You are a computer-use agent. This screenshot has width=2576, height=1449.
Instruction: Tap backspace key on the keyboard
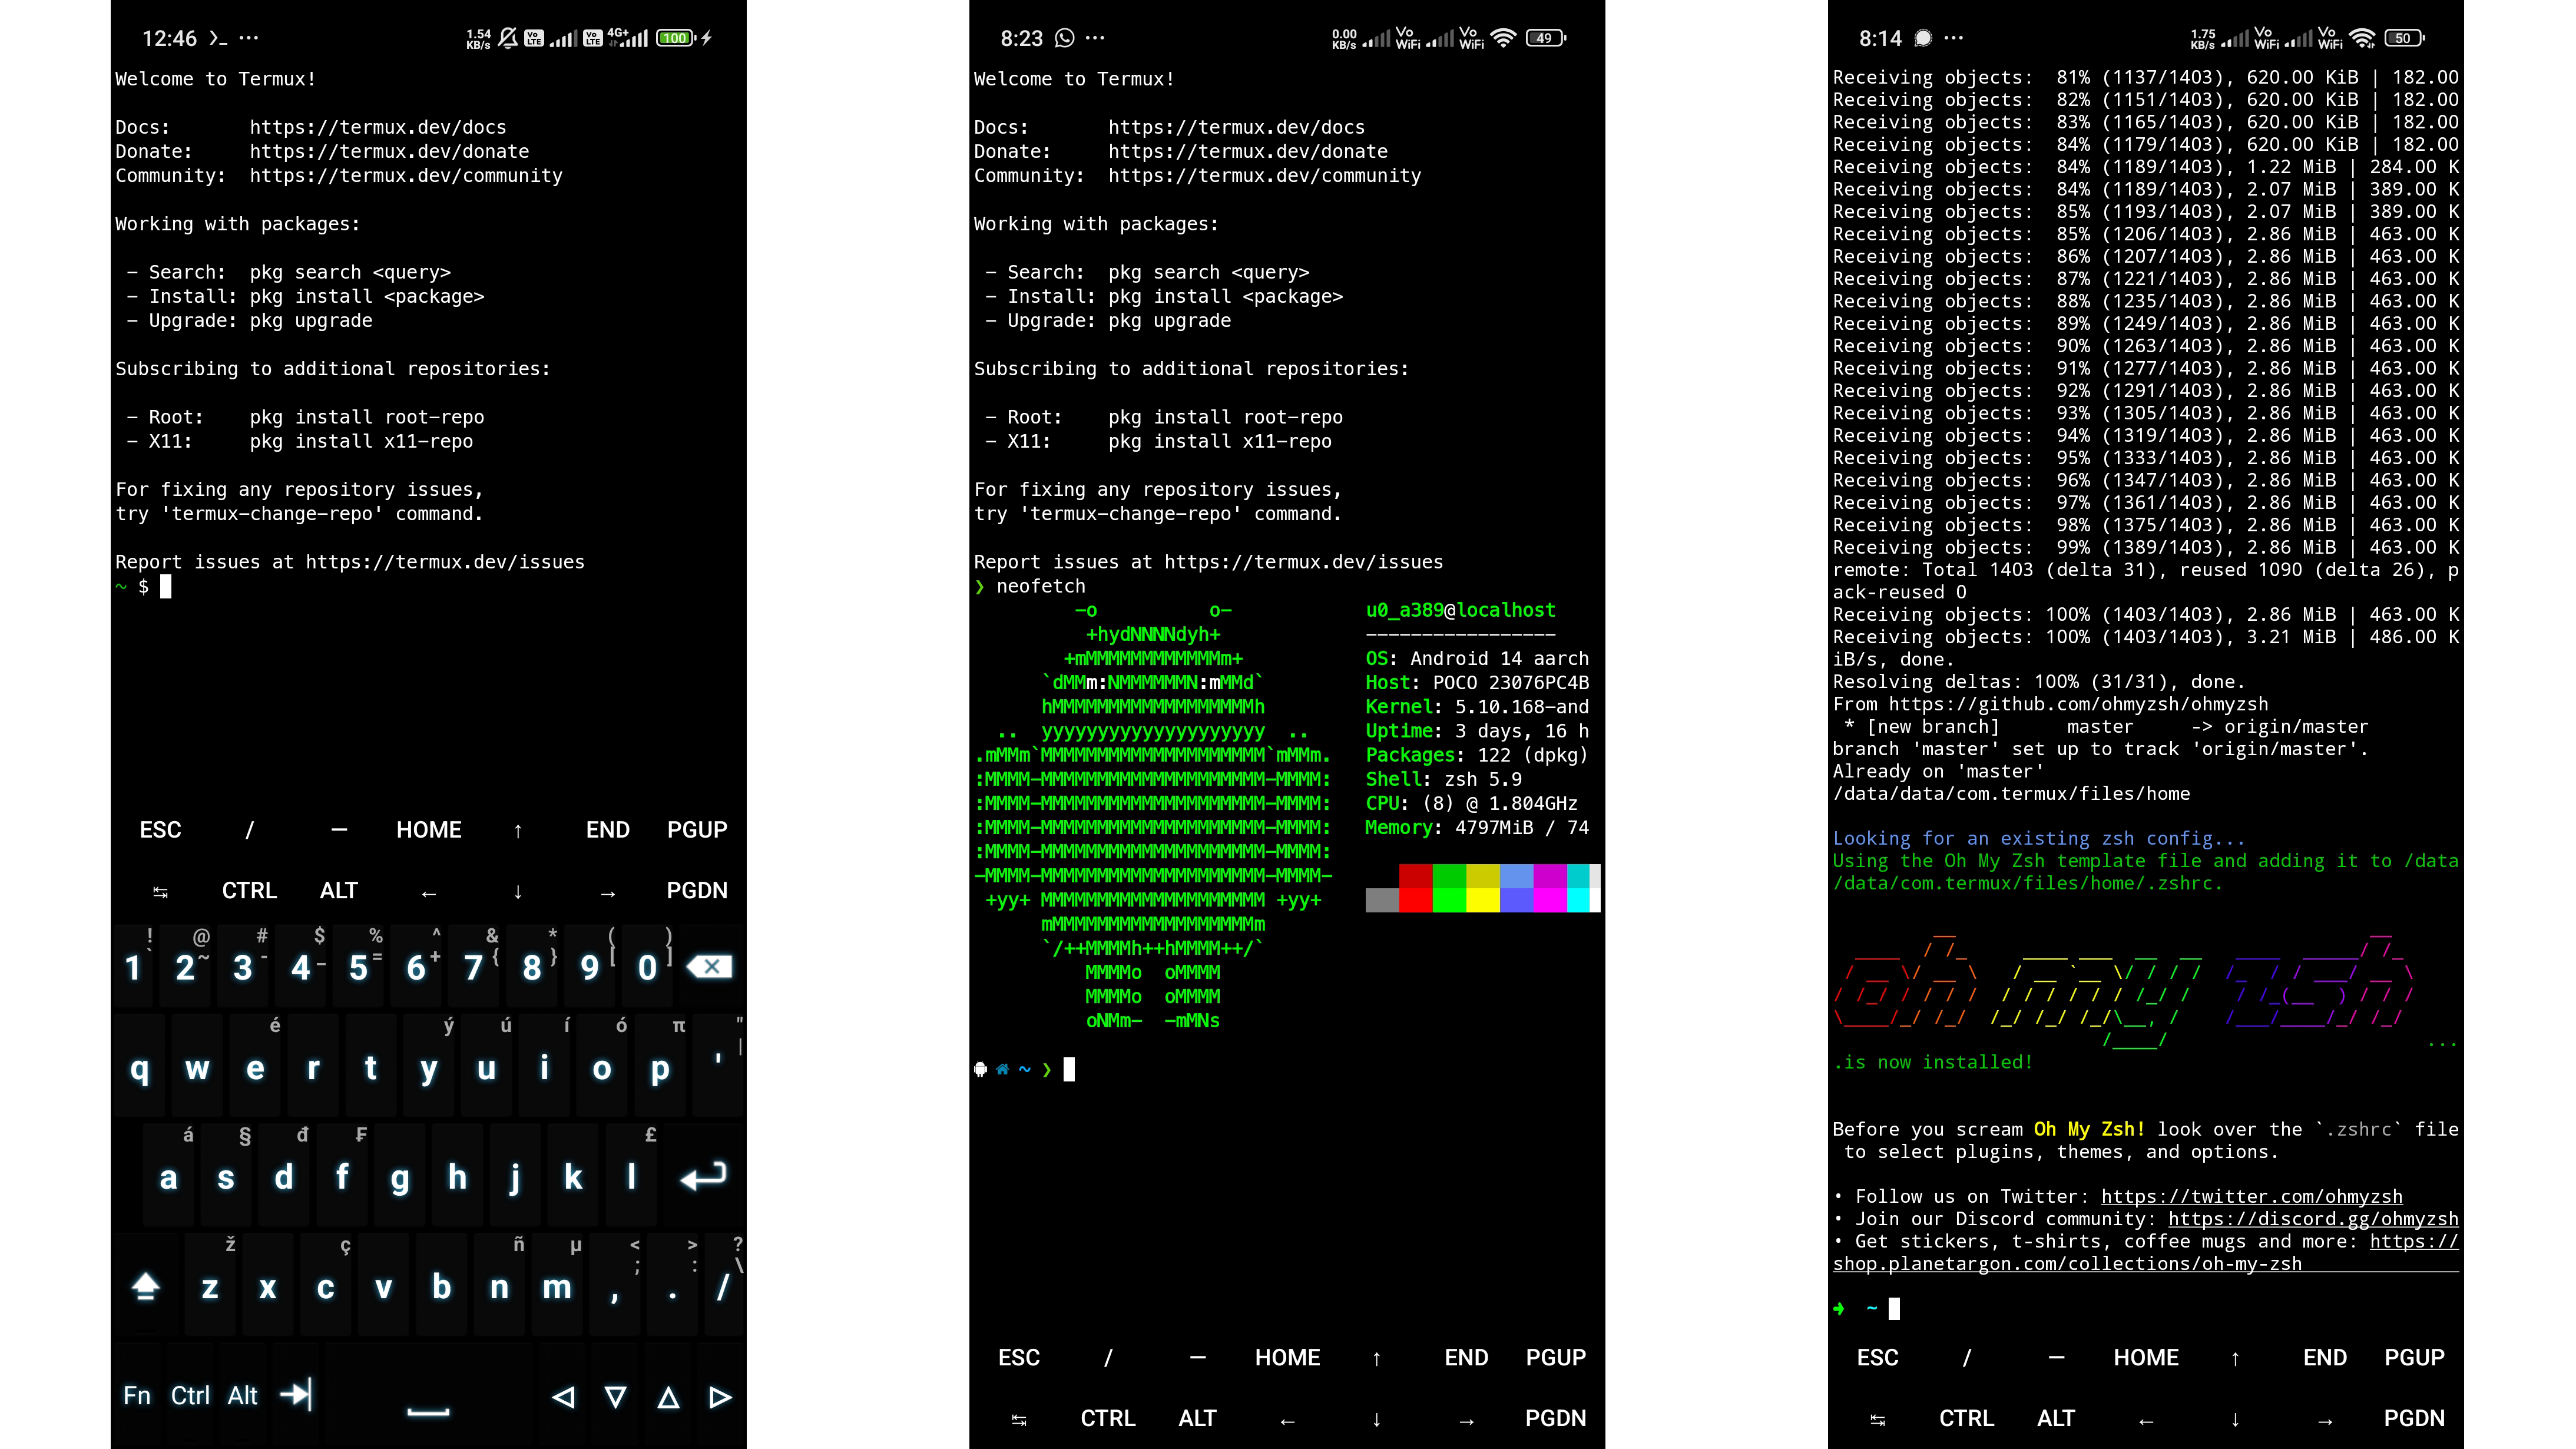709,967
